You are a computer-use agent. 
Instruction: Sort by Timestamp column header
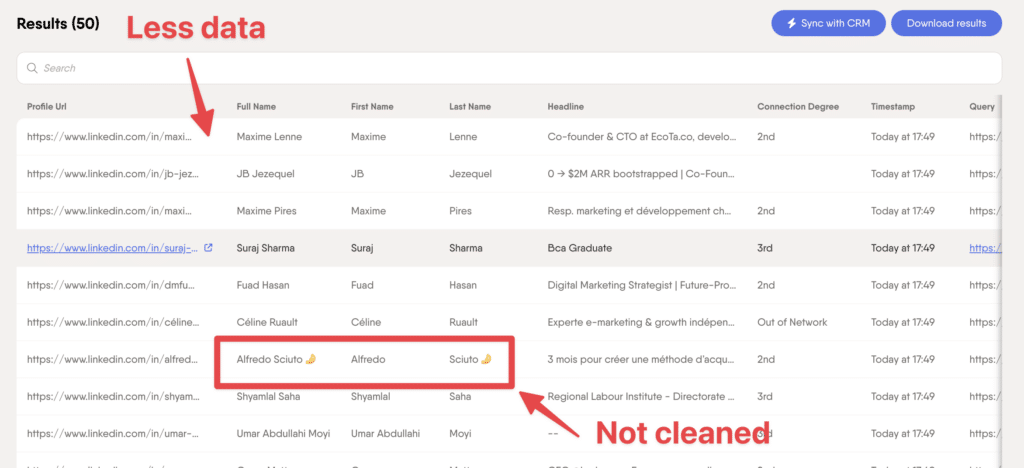point(893,106)
